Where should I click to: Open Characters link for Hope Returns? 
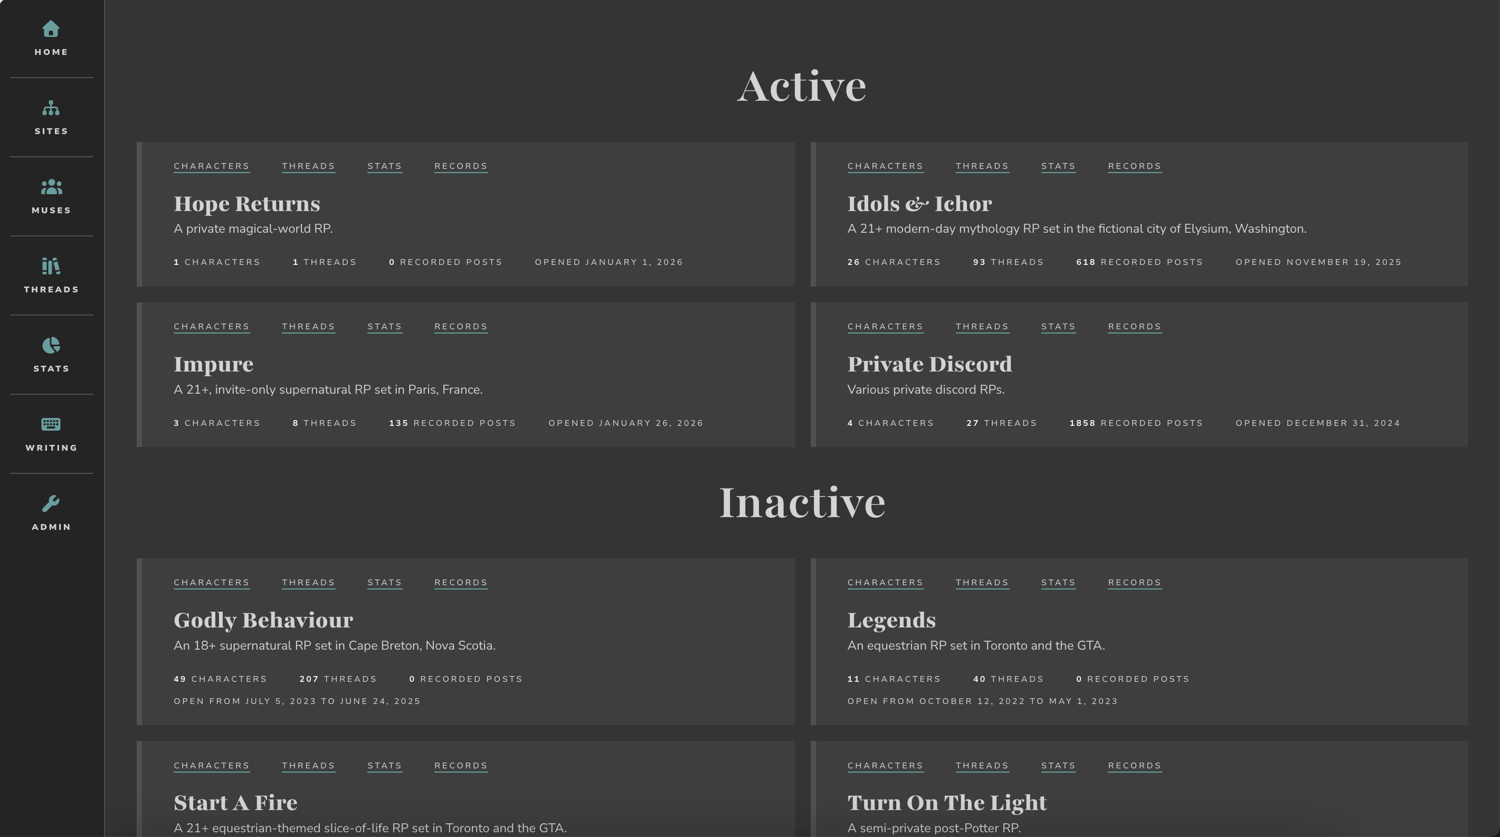click(x=212, y=166)
